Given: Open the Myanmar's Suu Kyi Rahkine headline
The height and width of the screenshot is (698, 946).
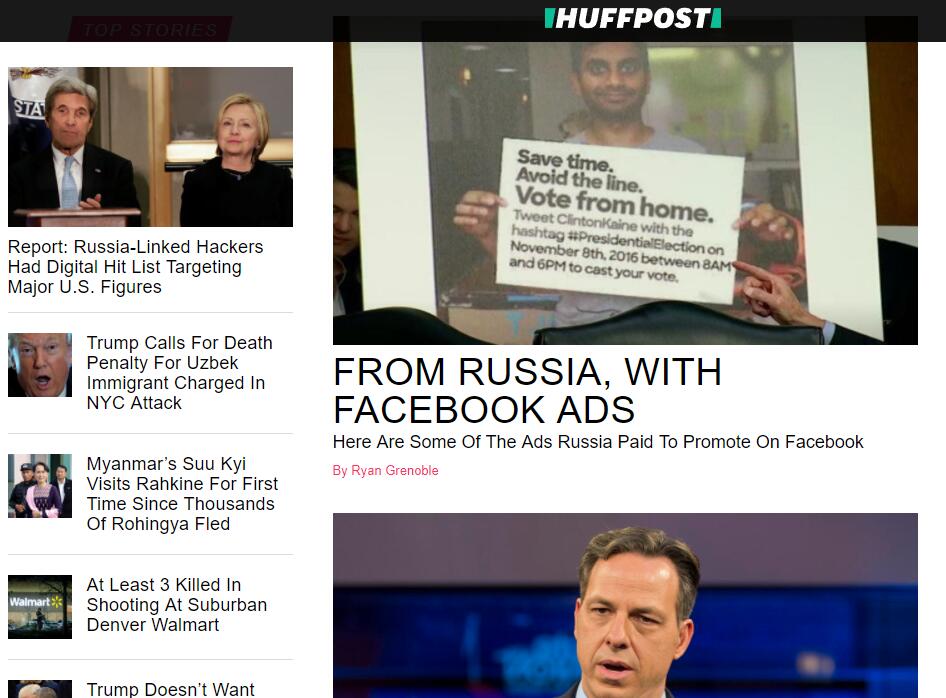Looking at the screenshot, I should [x=182, y=493].
